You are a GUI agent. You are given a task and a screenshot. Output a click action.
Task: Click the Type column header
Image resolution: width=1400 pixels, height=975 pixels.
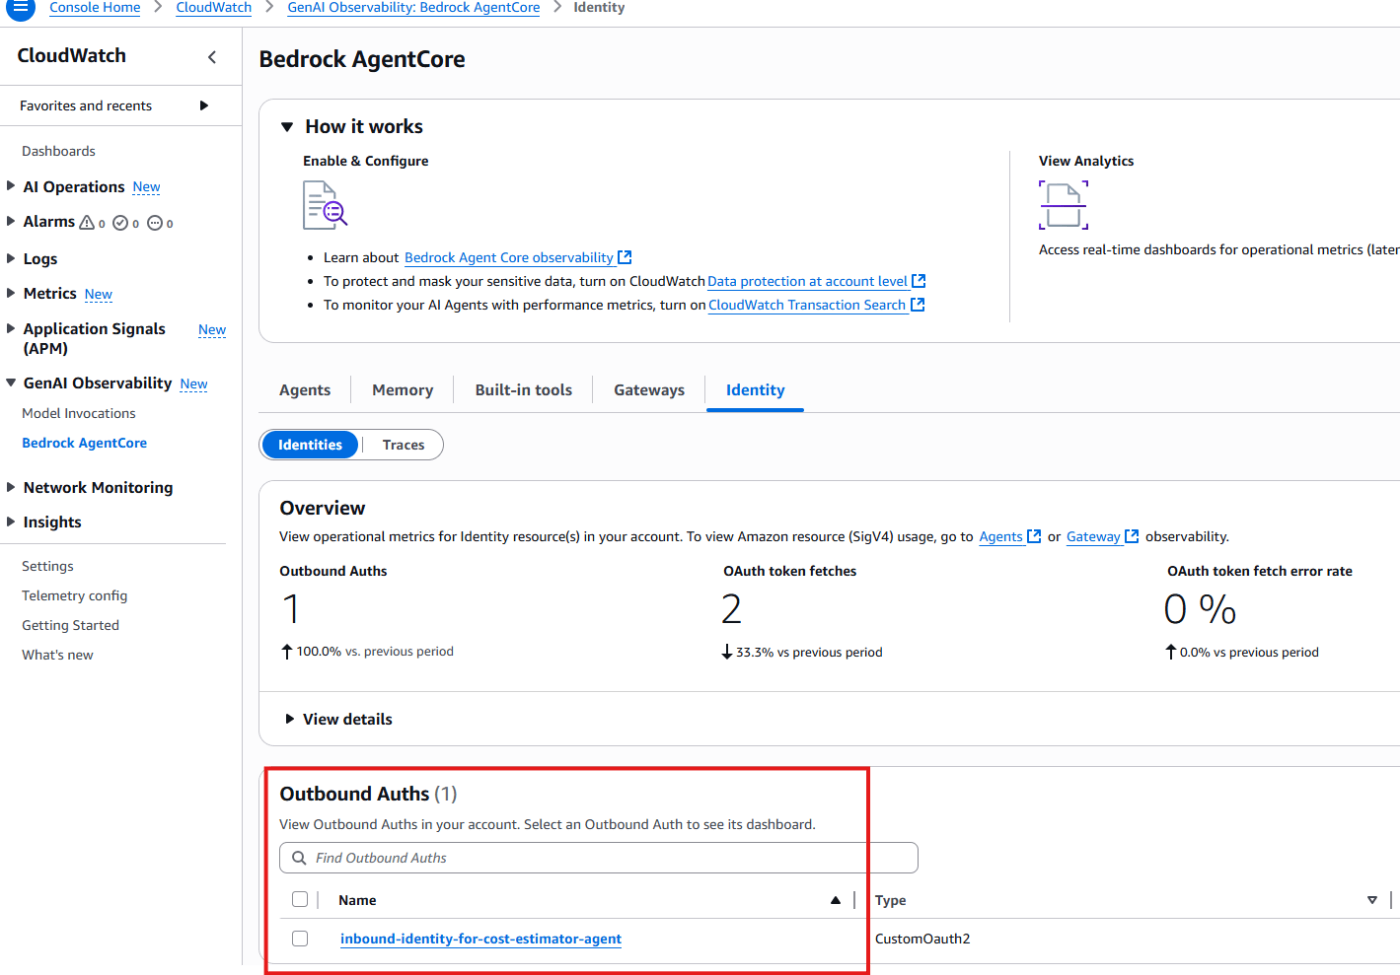click(x=890, y=900)
